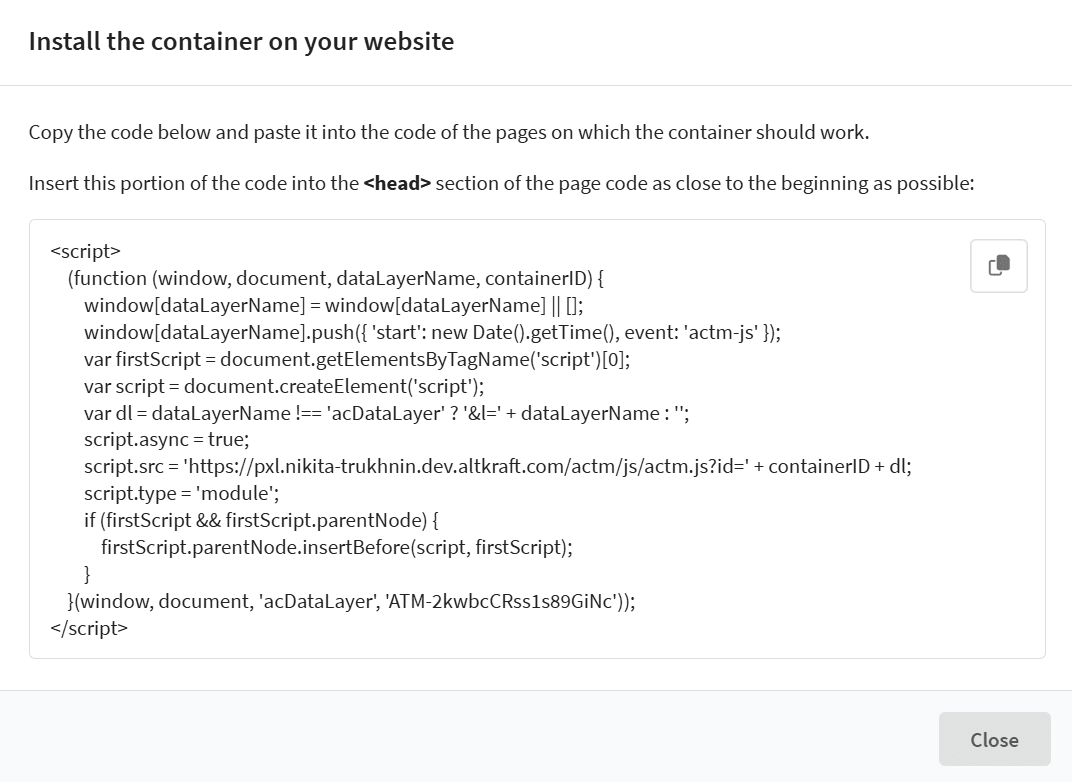The width and height of the screenshot is (1072, 782).
Task: Click the 'Copy the code below' instruction text
Action: click(449, 132)
